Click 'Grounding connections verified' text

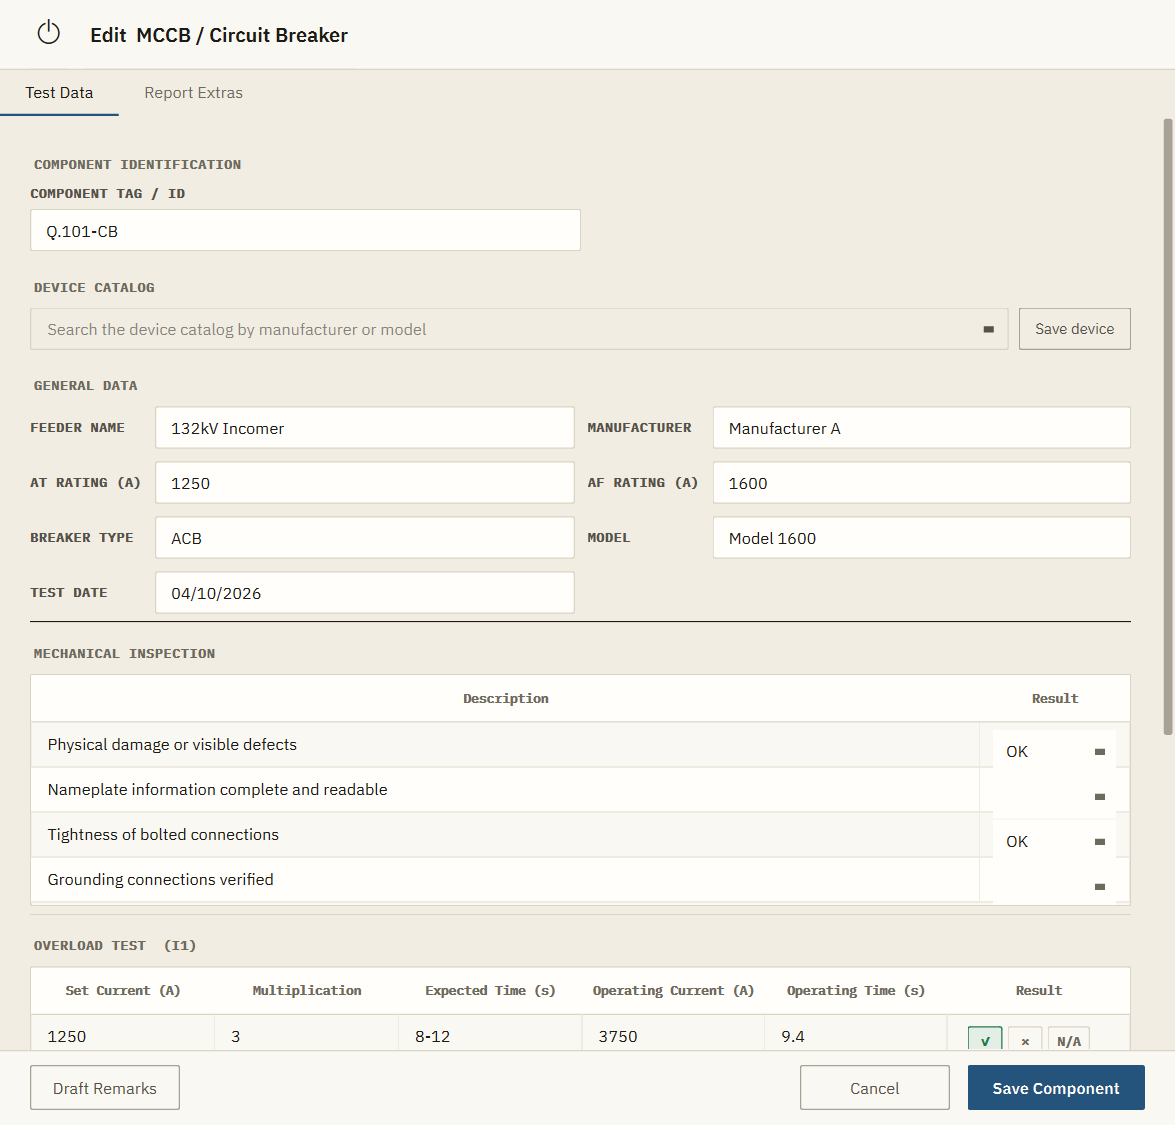click(x=160, y=879)
